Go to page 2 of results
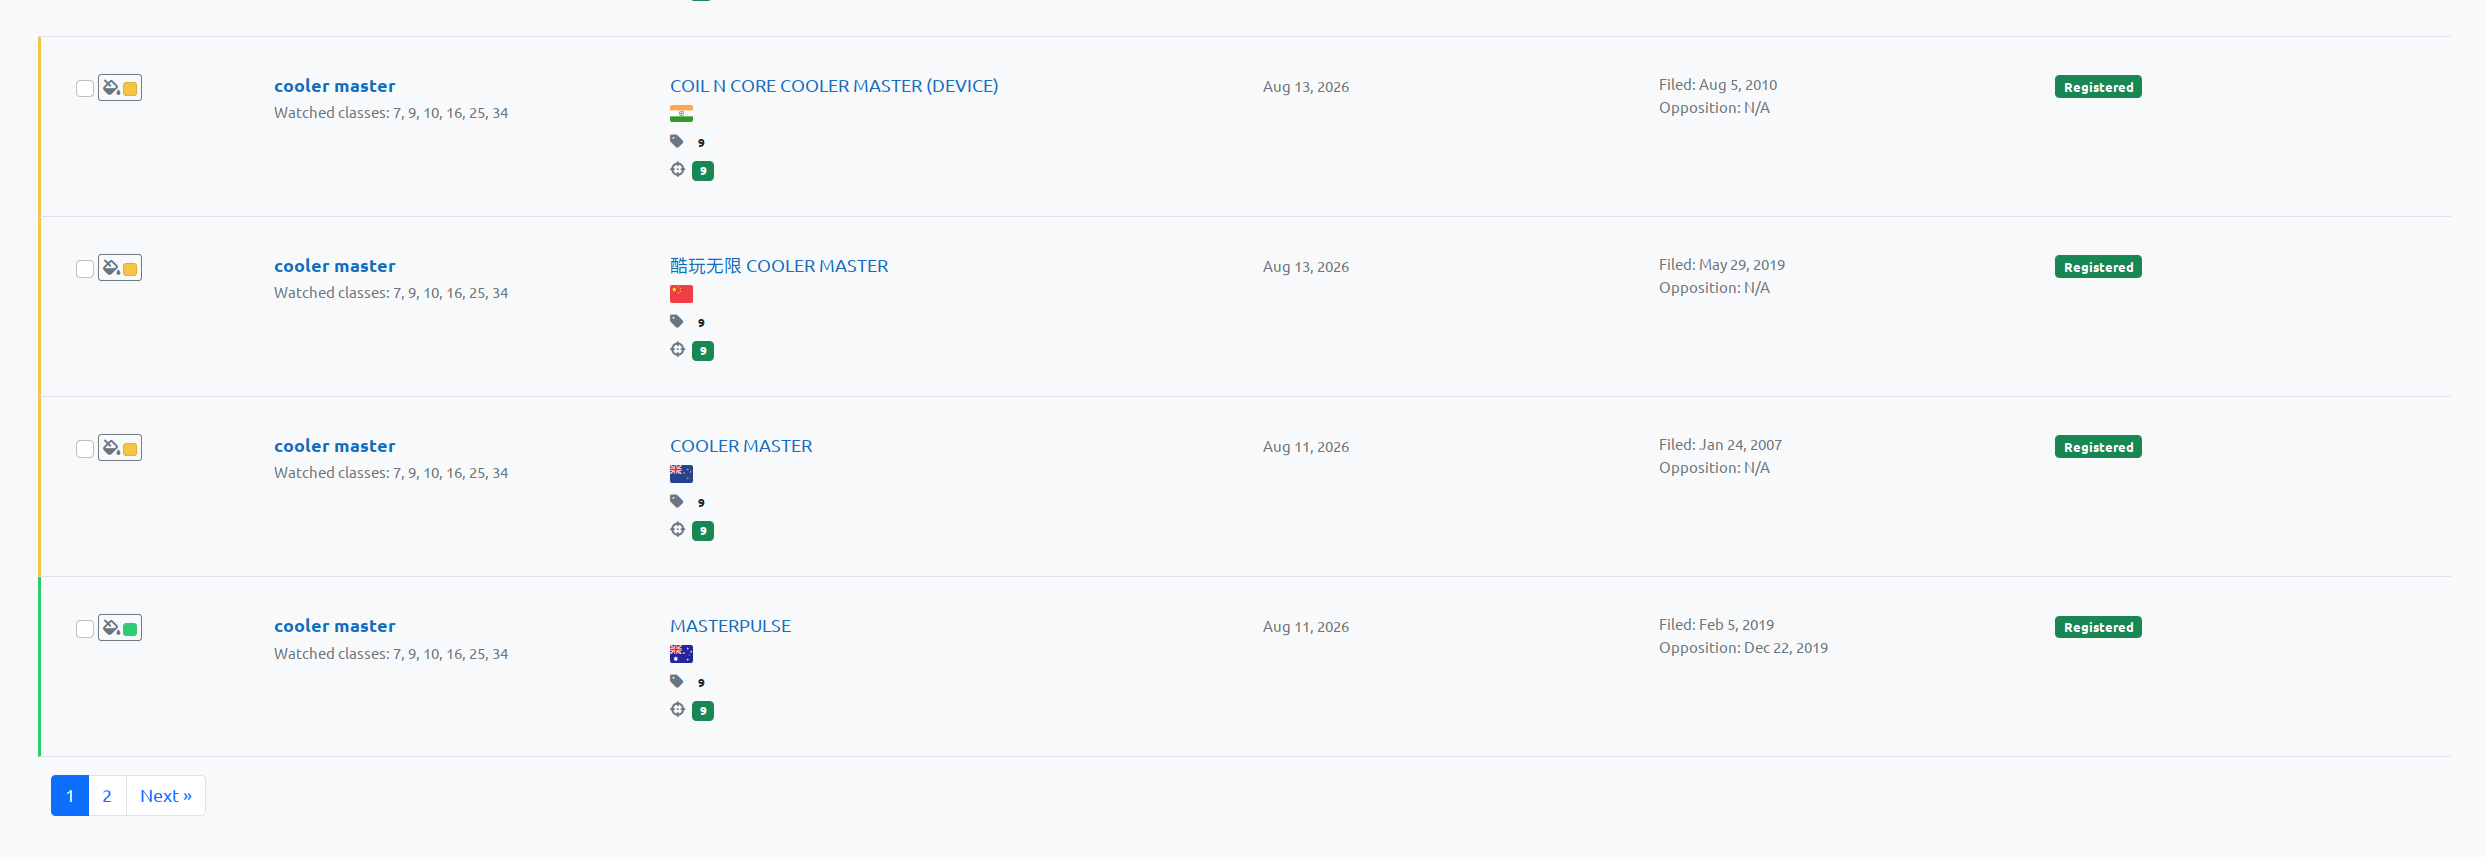Image resolution: width=2486 pixels, height=857 pixels. [107, 796]
